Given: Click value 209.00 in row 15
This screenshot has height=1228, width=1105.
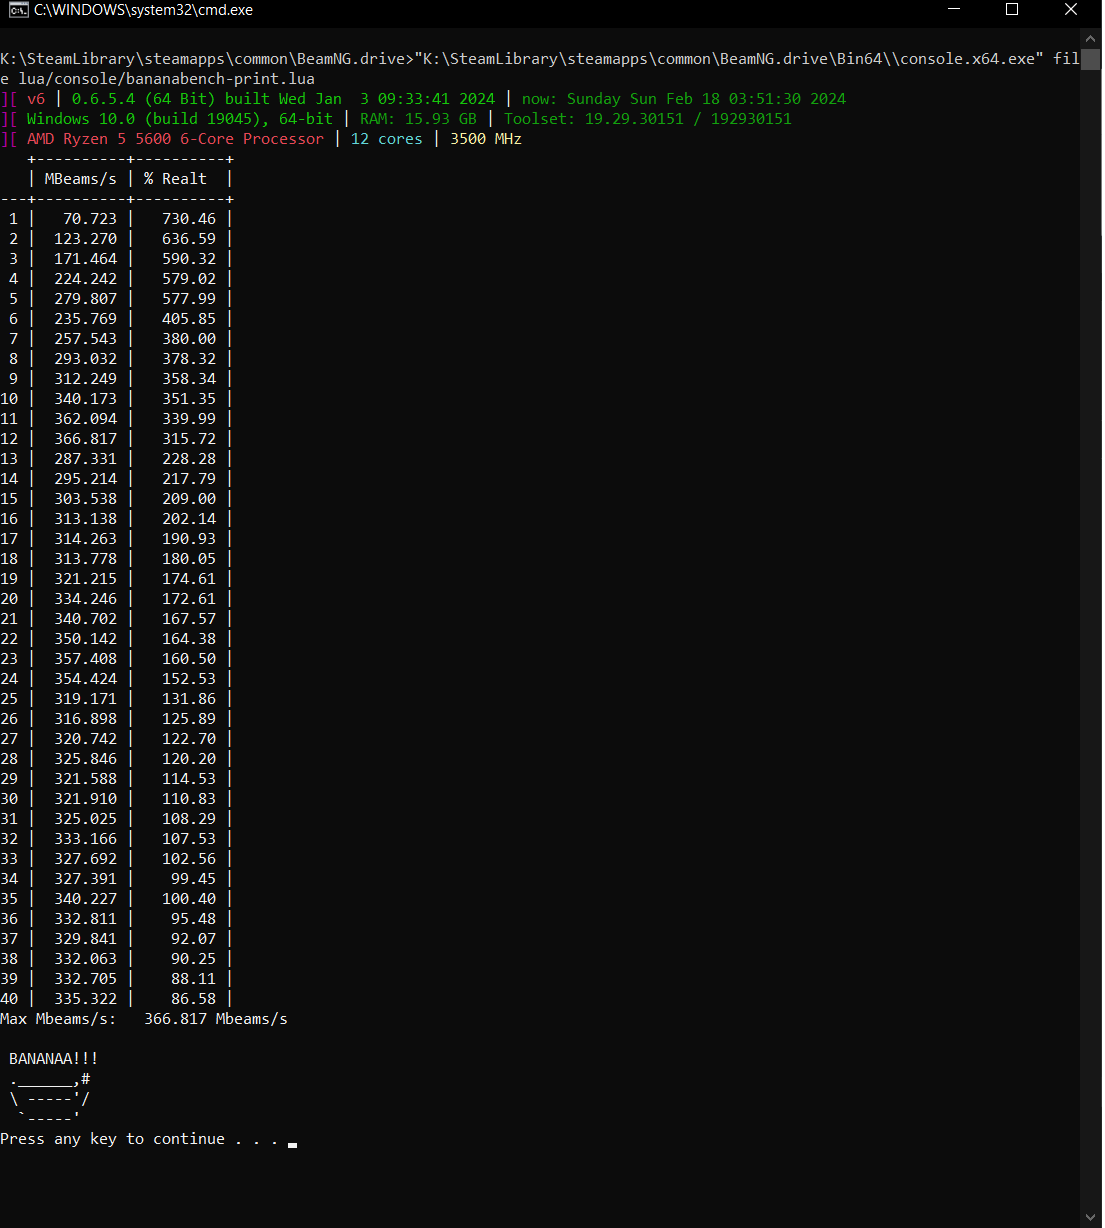Looking at the screenshot, I should (x=189, y=499).
